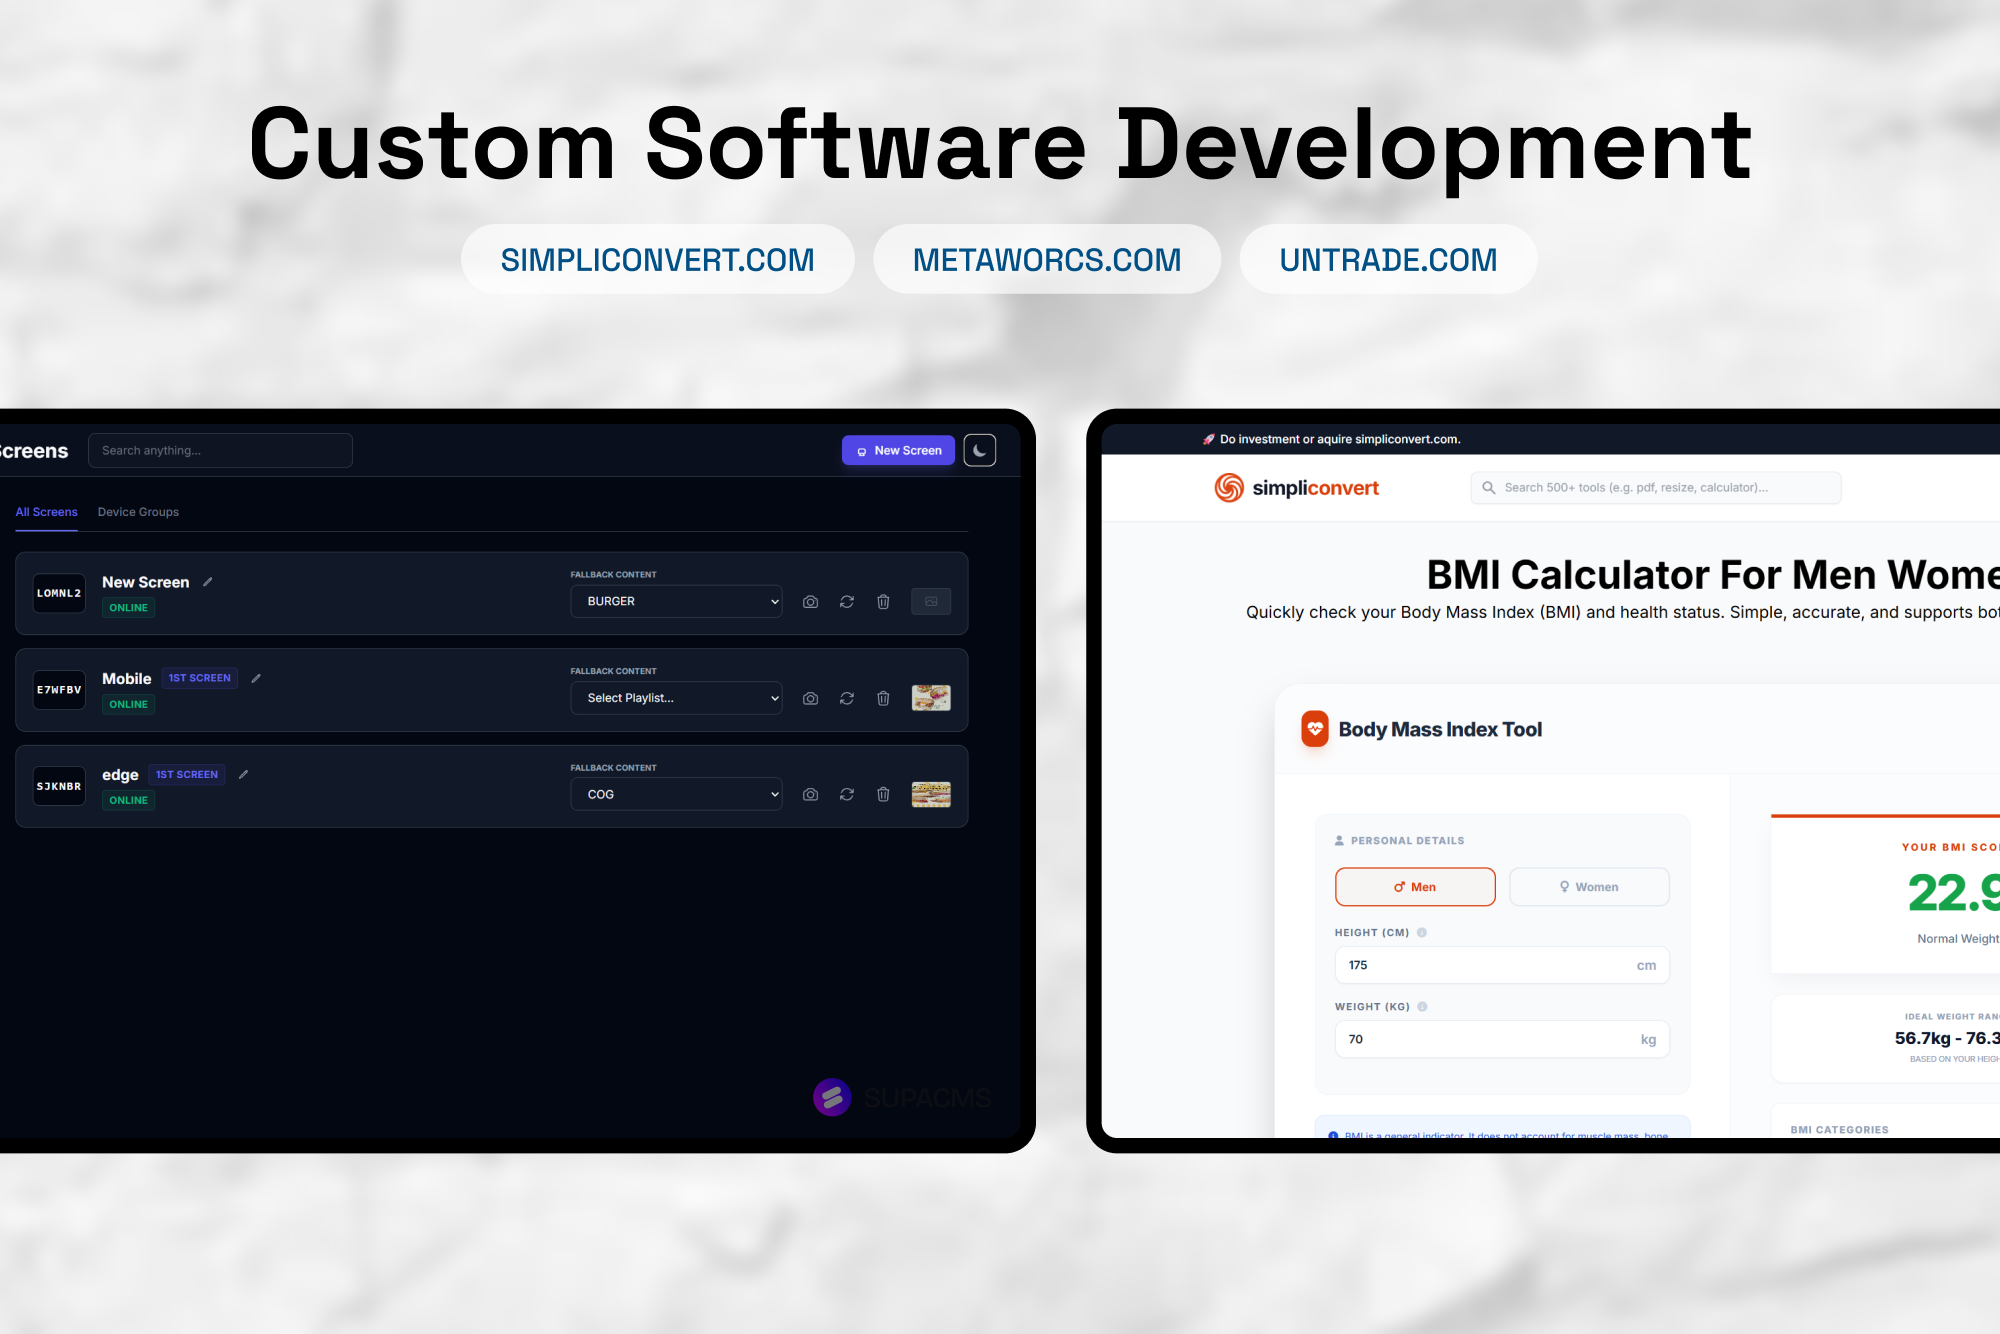Screen dimensions: 2000x1334
Task: Delete the edge screen using its trash icon
Action: 883,794
